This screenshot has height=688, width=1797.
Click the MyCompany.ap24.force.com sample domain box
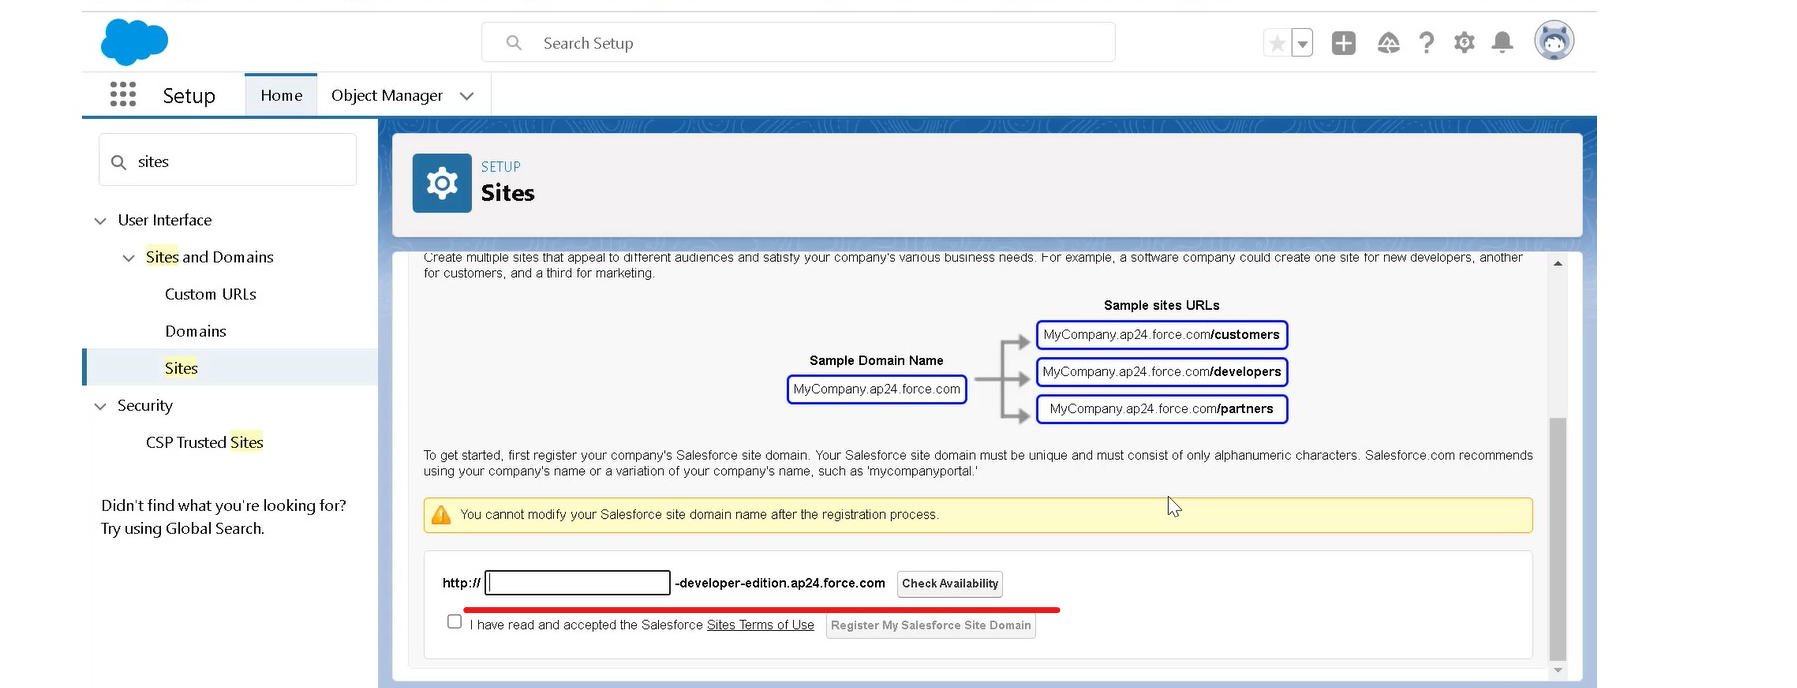877,389
